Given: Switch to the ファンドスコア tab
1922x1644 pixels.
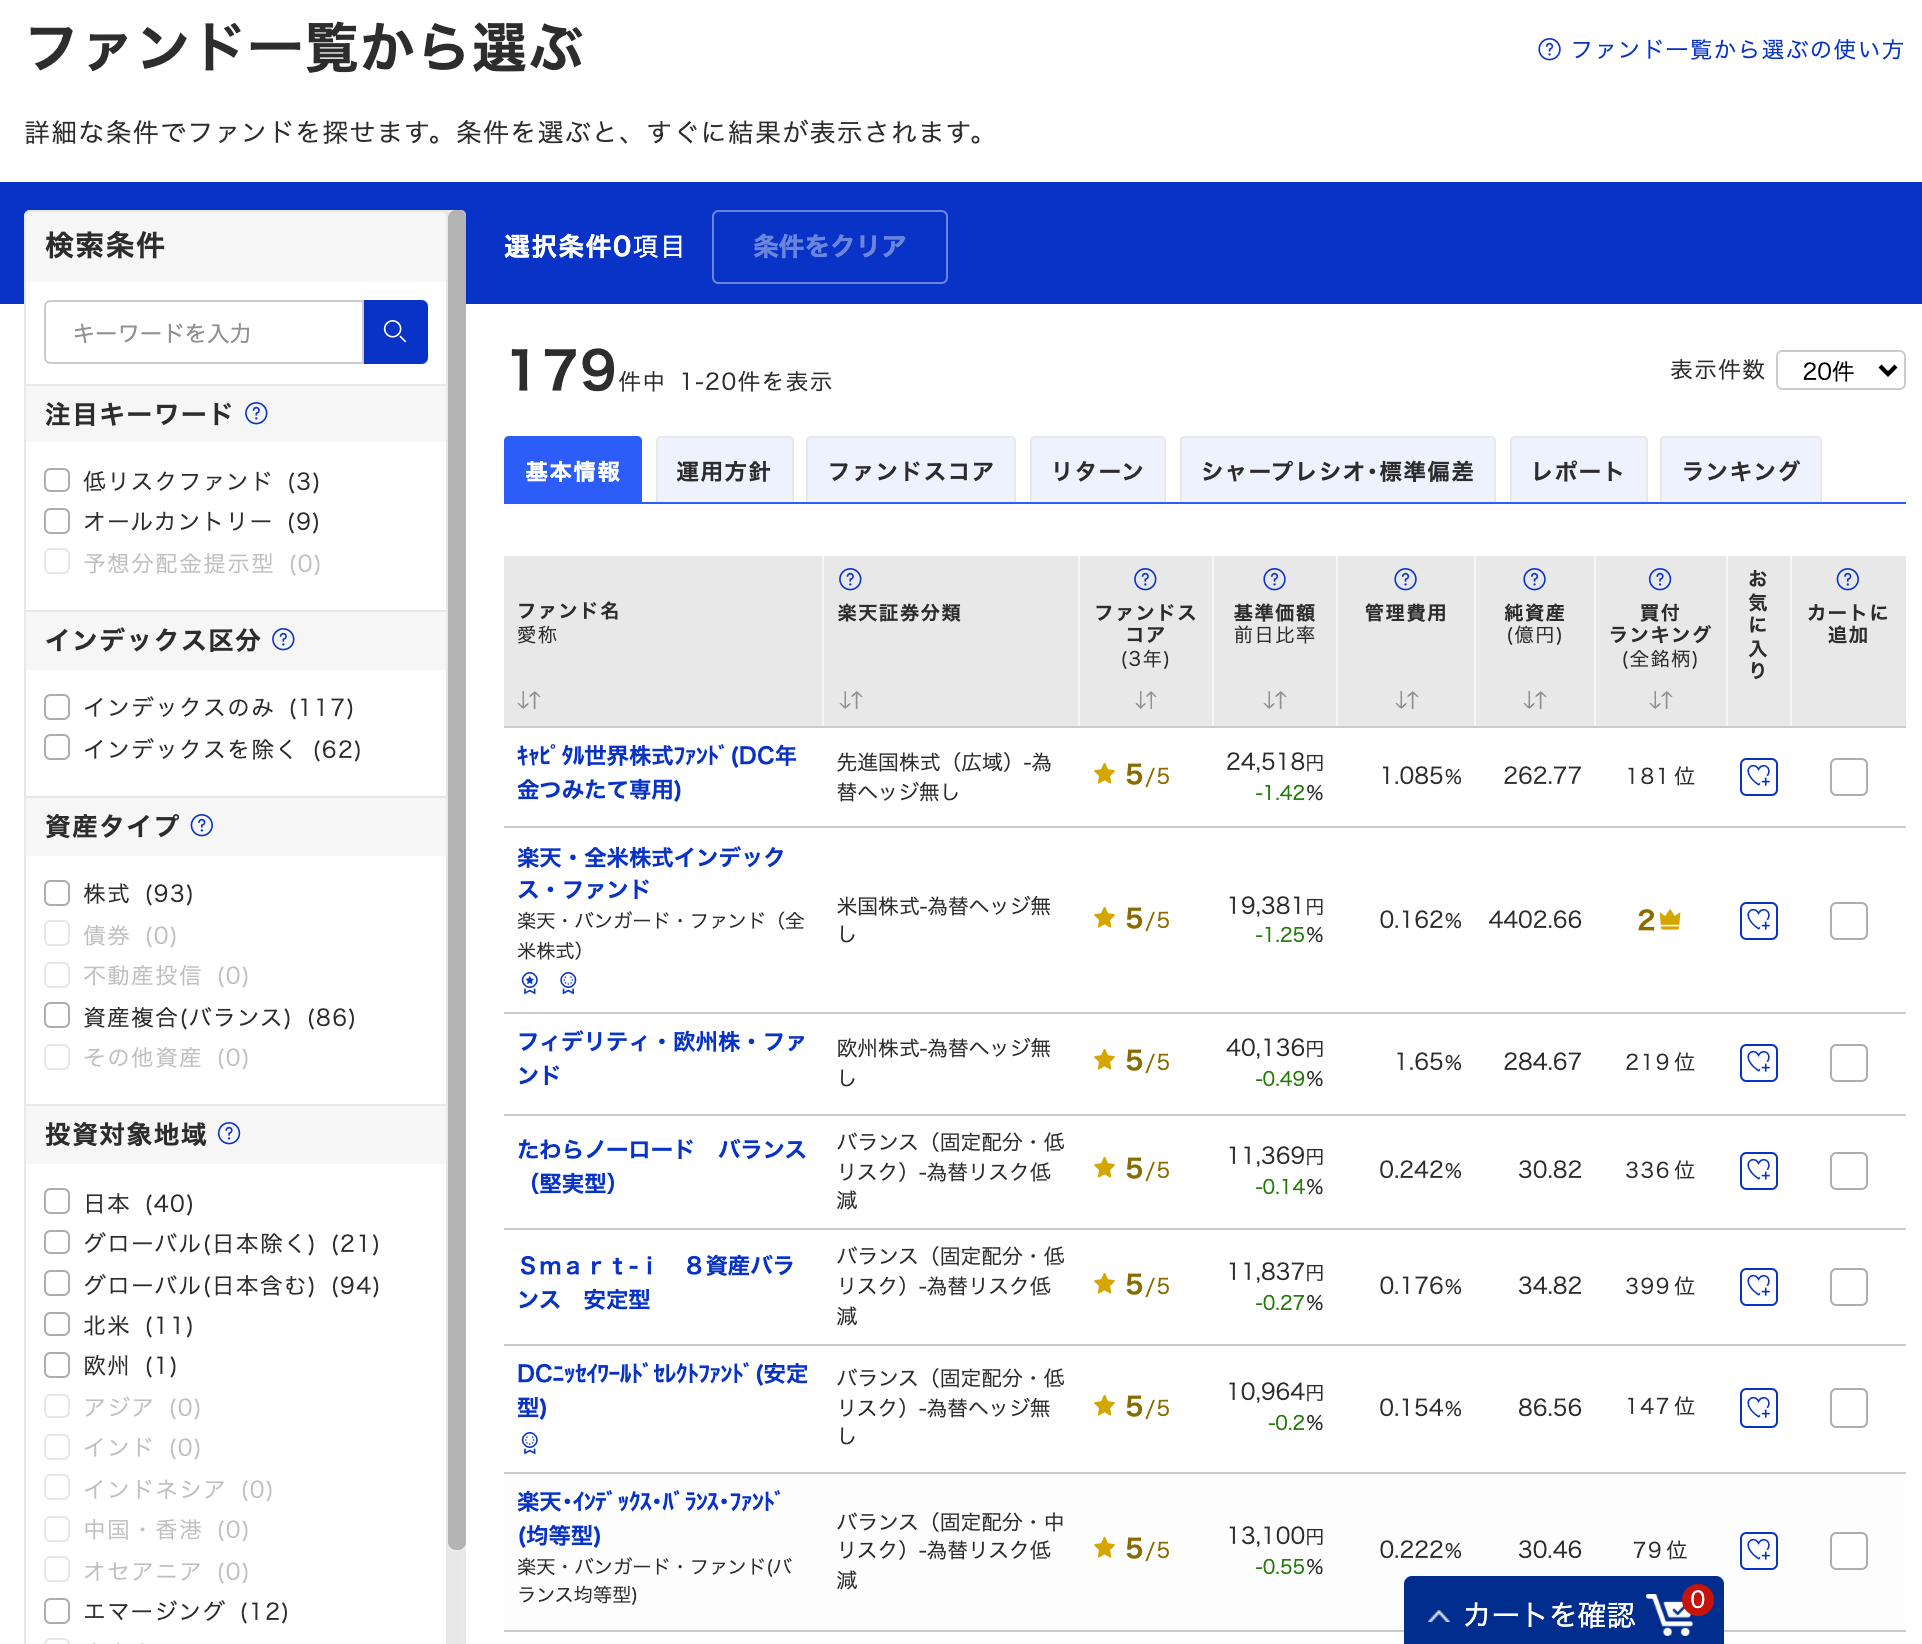Looking at the screenshot, I should (911, 470).
